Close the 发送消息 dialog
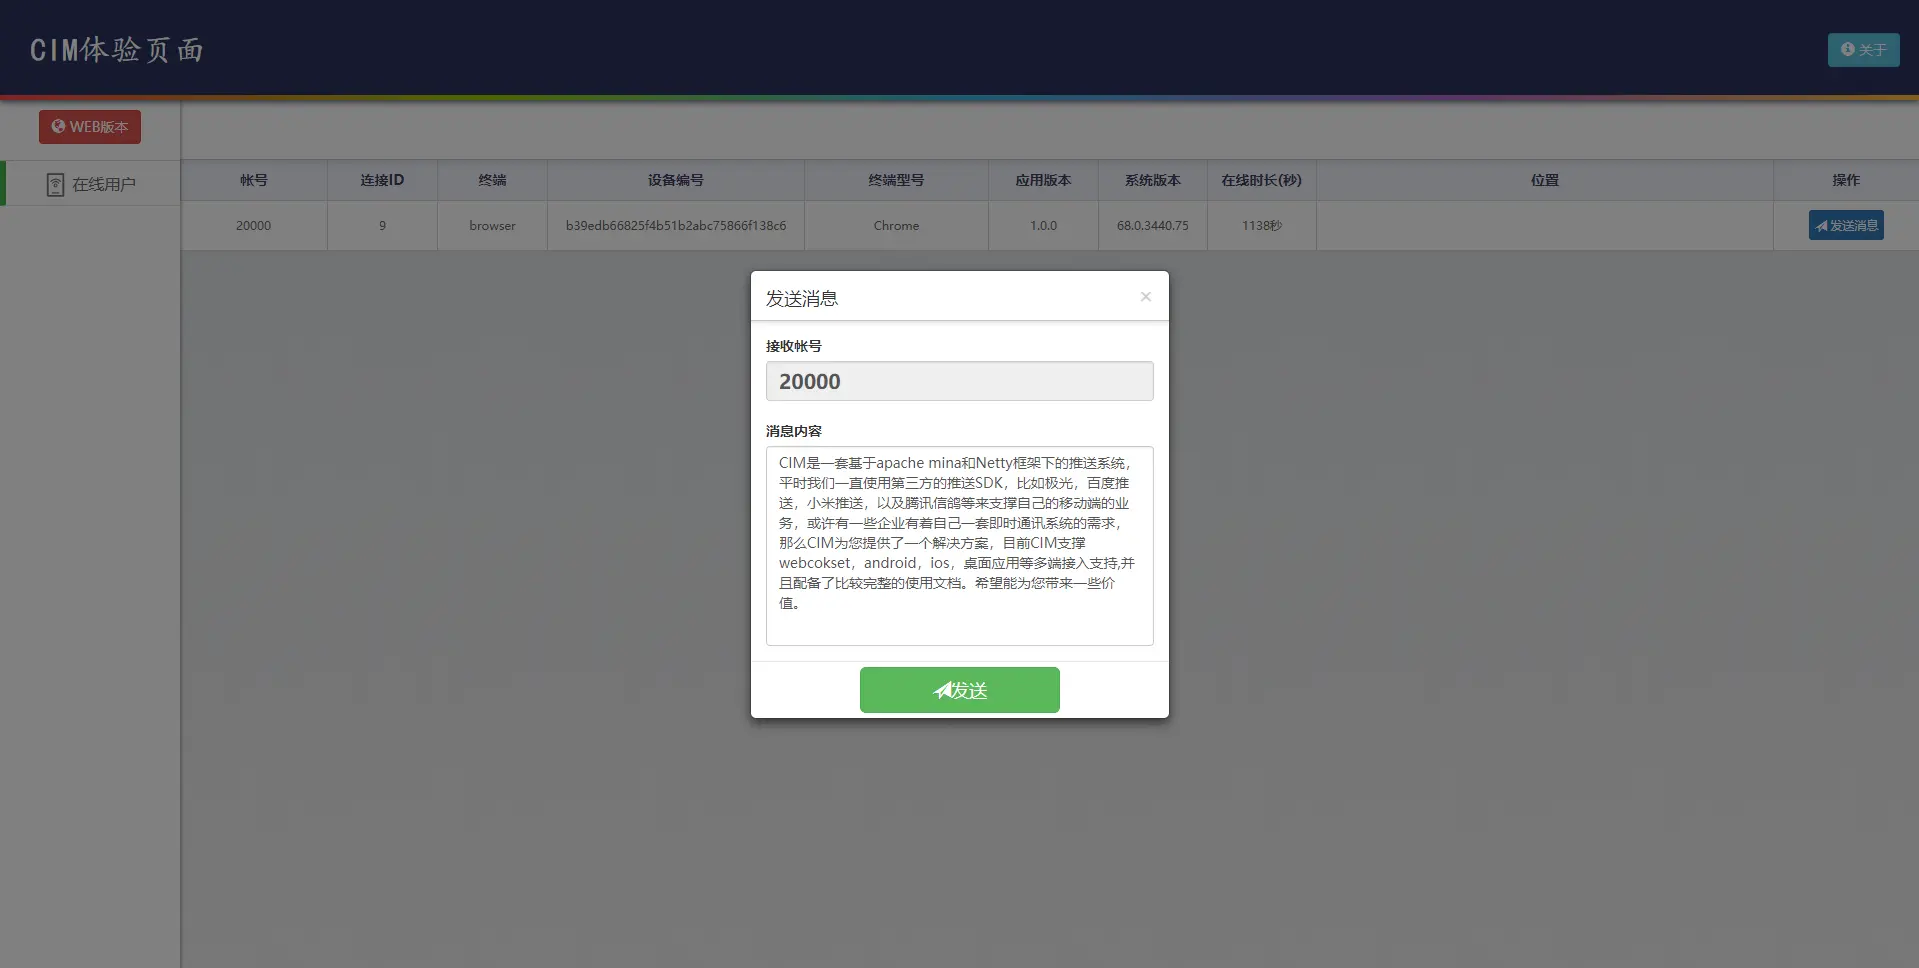The height and width of the screenshot is (968, 1919). click(1145, 296)
